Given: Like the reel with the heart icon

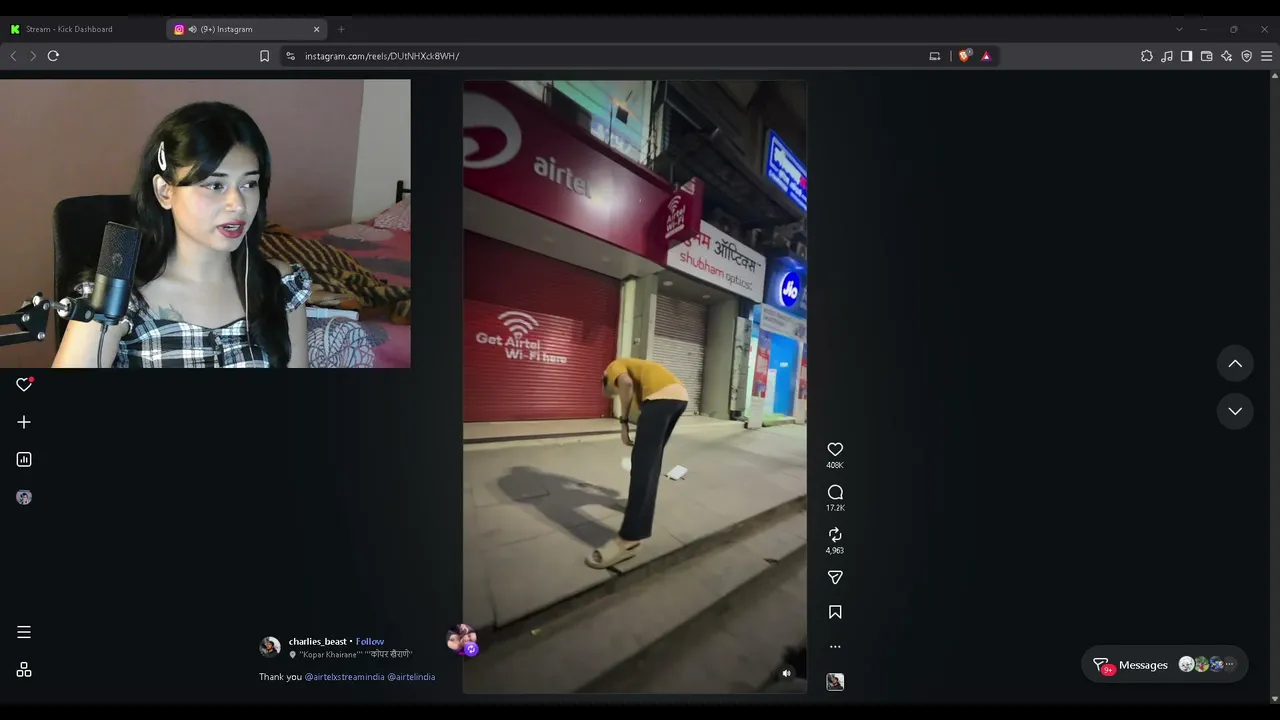Looking at the screenshot, I should 835,450.
